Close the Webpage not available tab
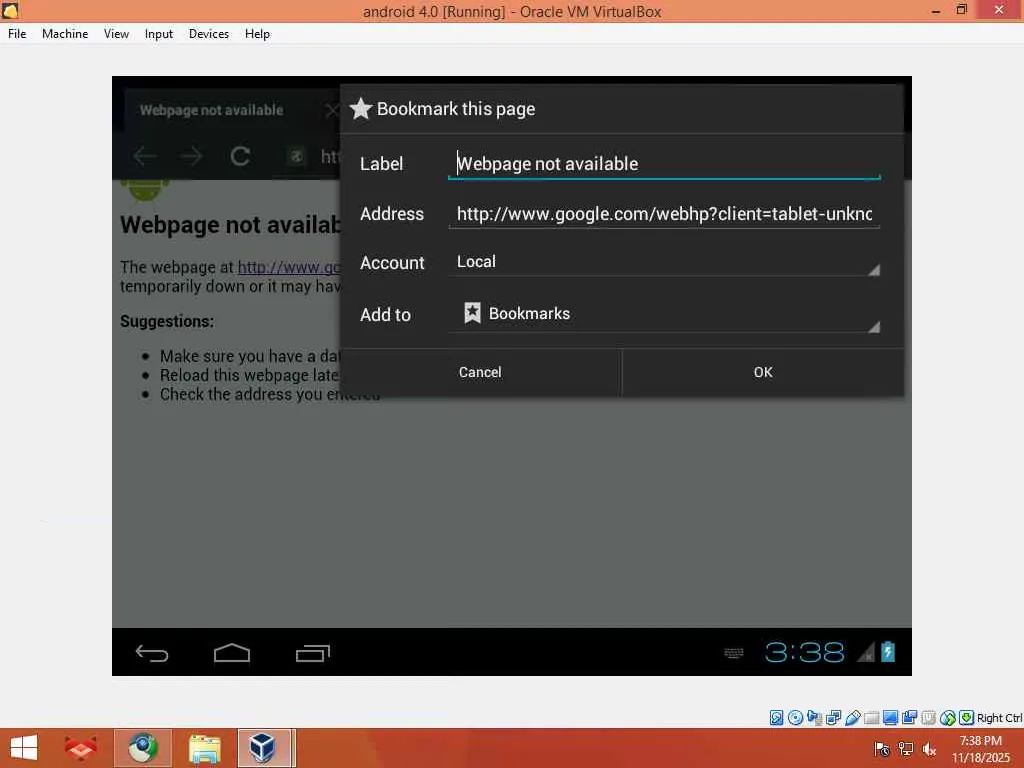The height and width of the screenshot is (768, 1024). [332, 110]
